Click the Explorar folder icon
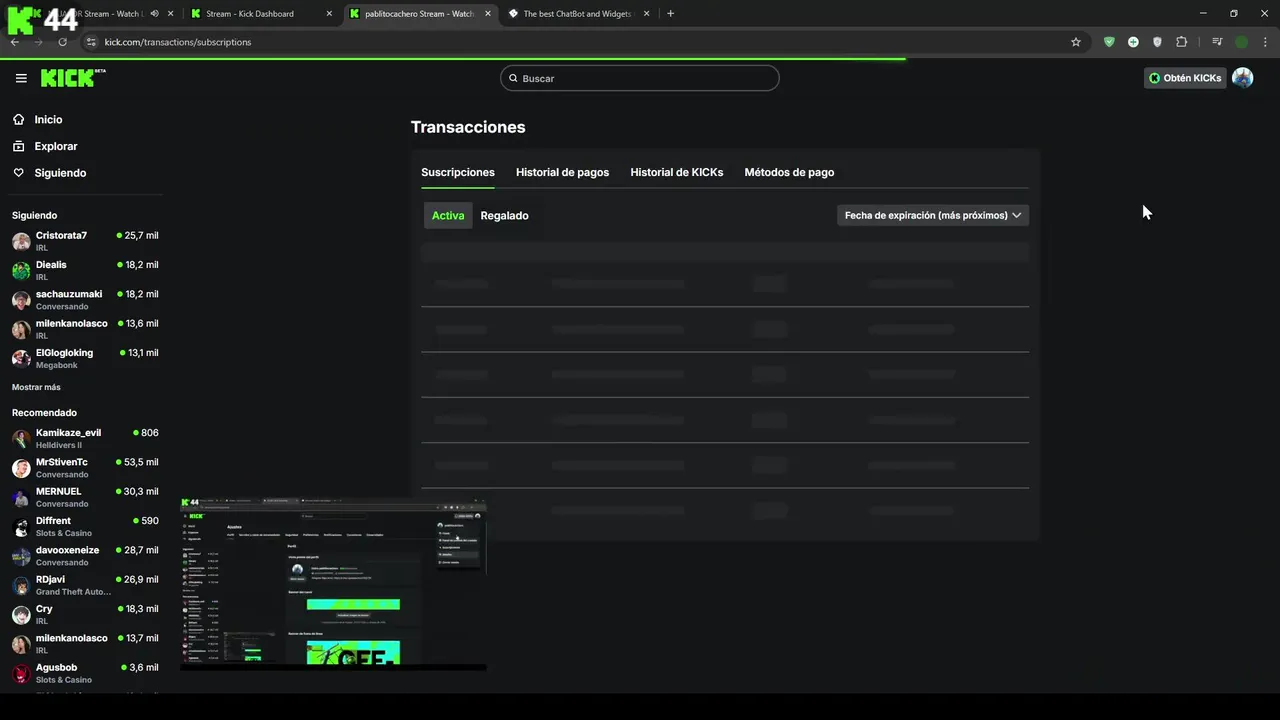 [x=19, y=146]
